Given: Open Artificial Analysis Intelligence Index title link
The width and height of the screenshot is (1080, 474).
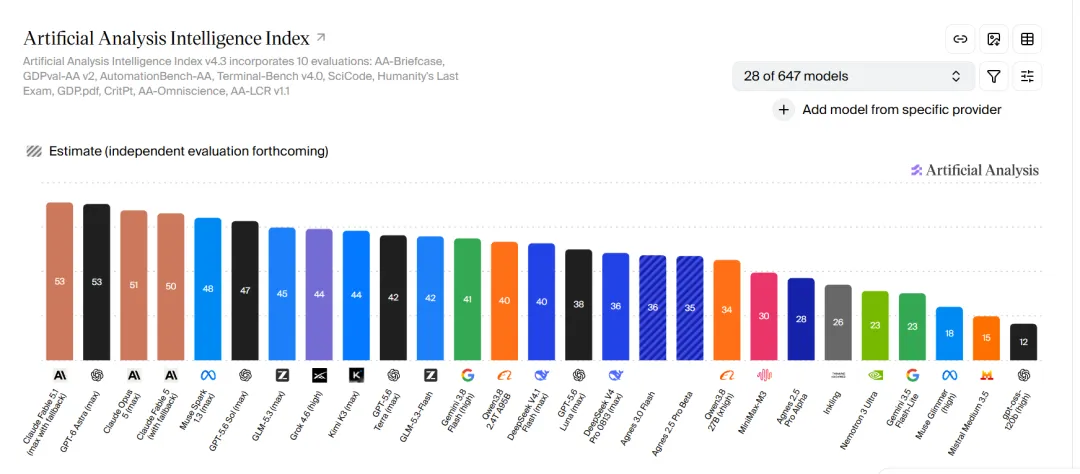Looking at the screenshot, I should coord(167,37).
